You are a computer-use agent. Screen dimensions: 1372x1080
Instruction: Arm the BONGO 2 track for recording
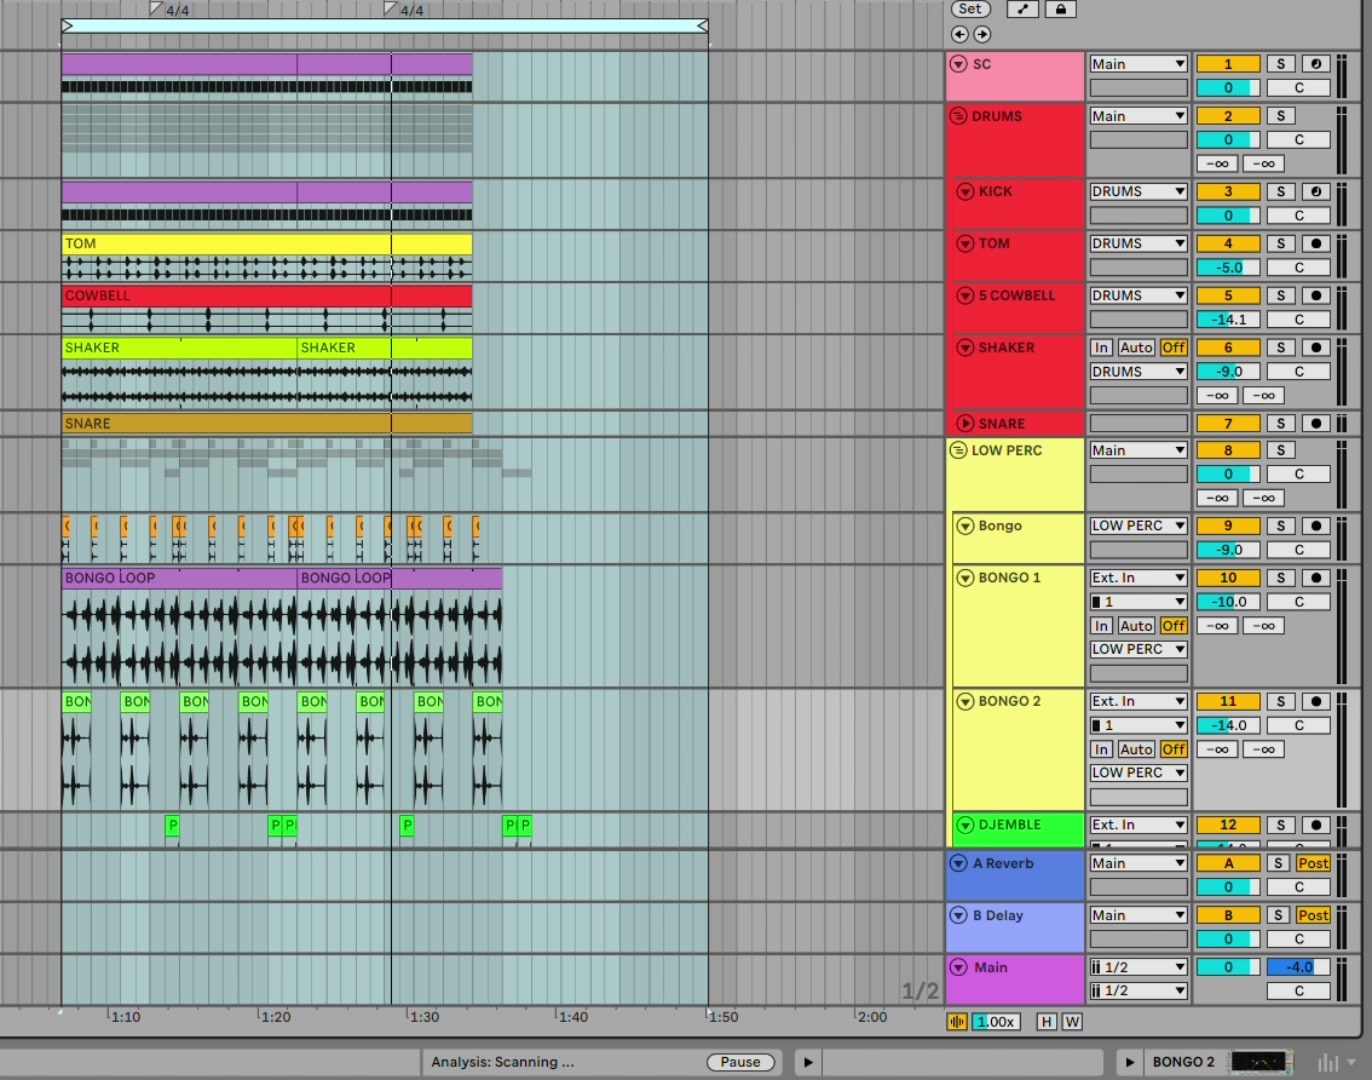pos(1316,701)
